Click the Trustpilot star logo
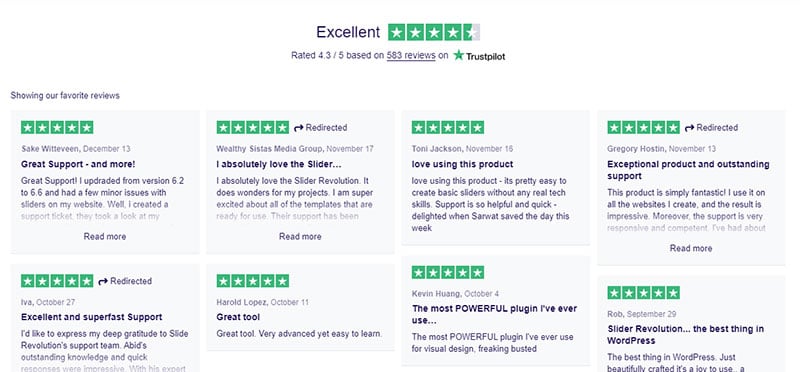The width and height of the screenshot is (800, 372). (458, 55)
